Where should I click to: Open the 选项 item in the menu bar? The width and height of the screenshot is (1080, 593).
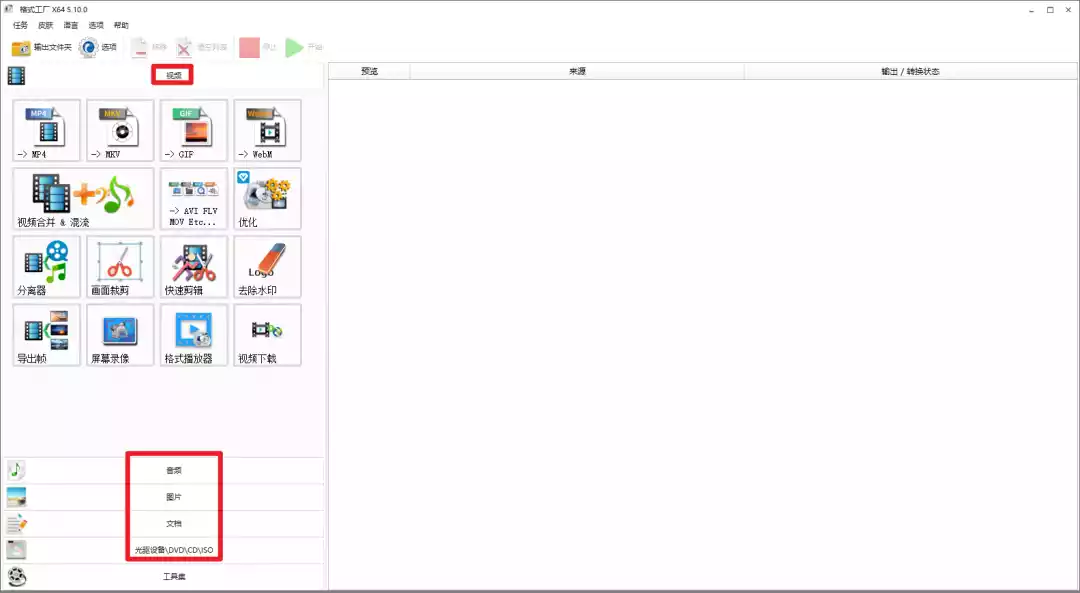pos(96,25)
